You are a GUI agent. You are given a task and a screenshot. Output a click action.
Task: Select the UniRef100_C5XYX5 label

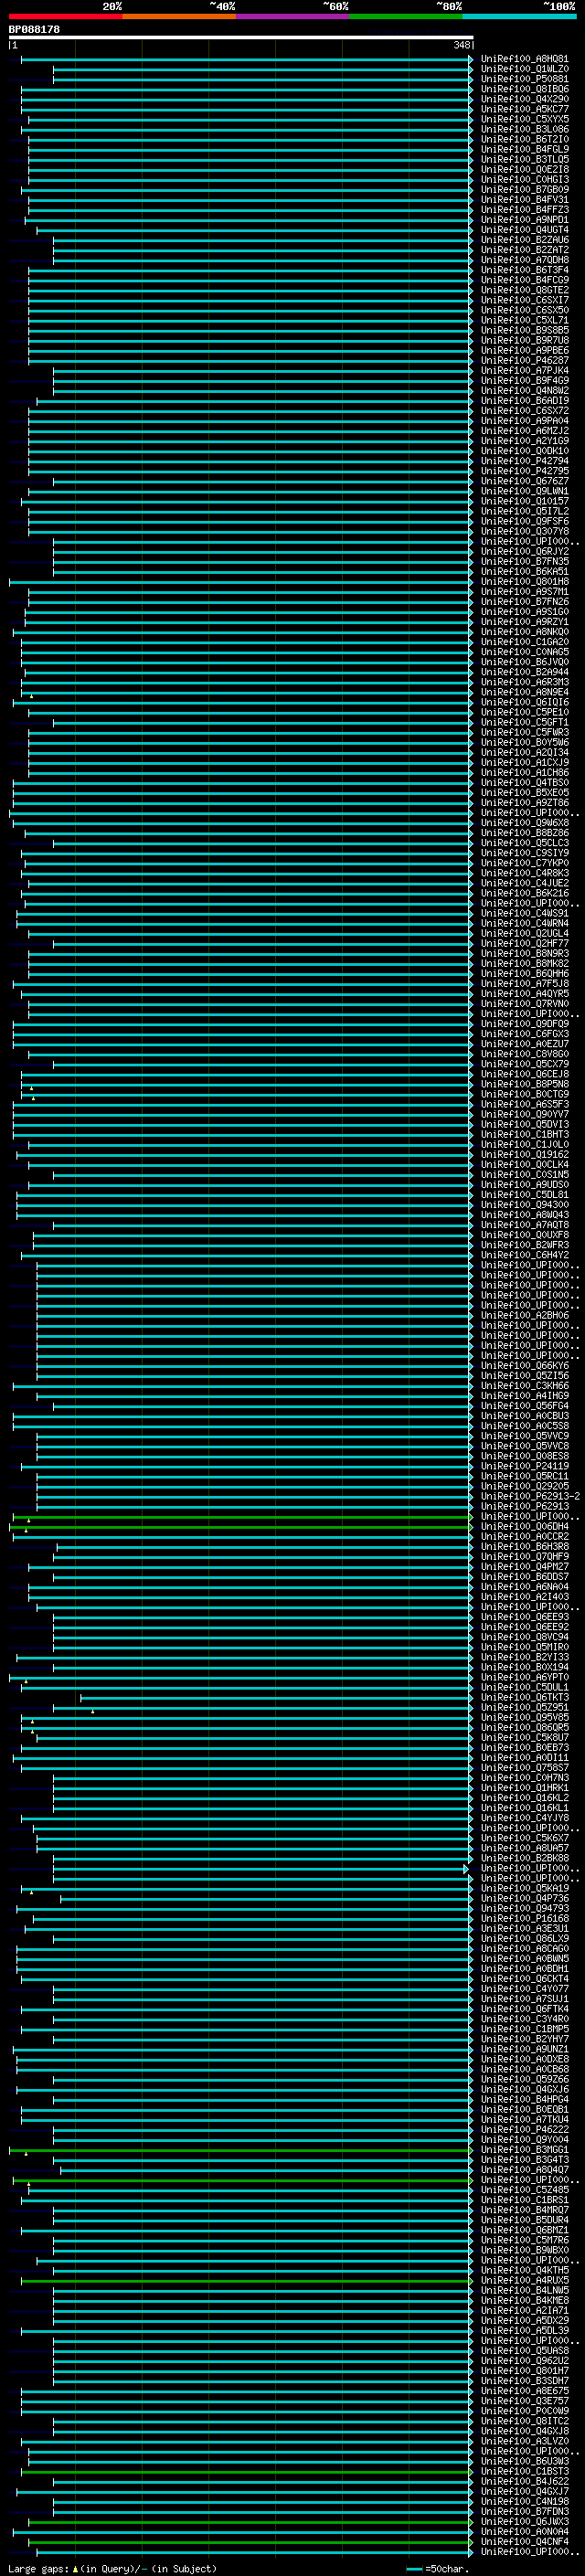[x=524, y=119]
